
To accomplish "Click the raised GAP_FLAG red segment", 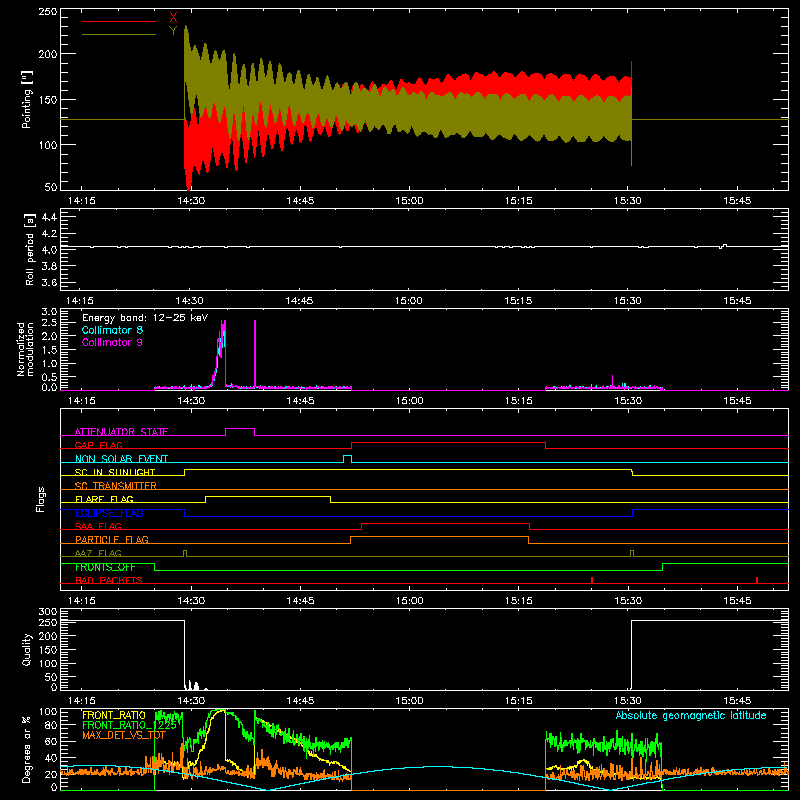I will (x=448, y=443).
